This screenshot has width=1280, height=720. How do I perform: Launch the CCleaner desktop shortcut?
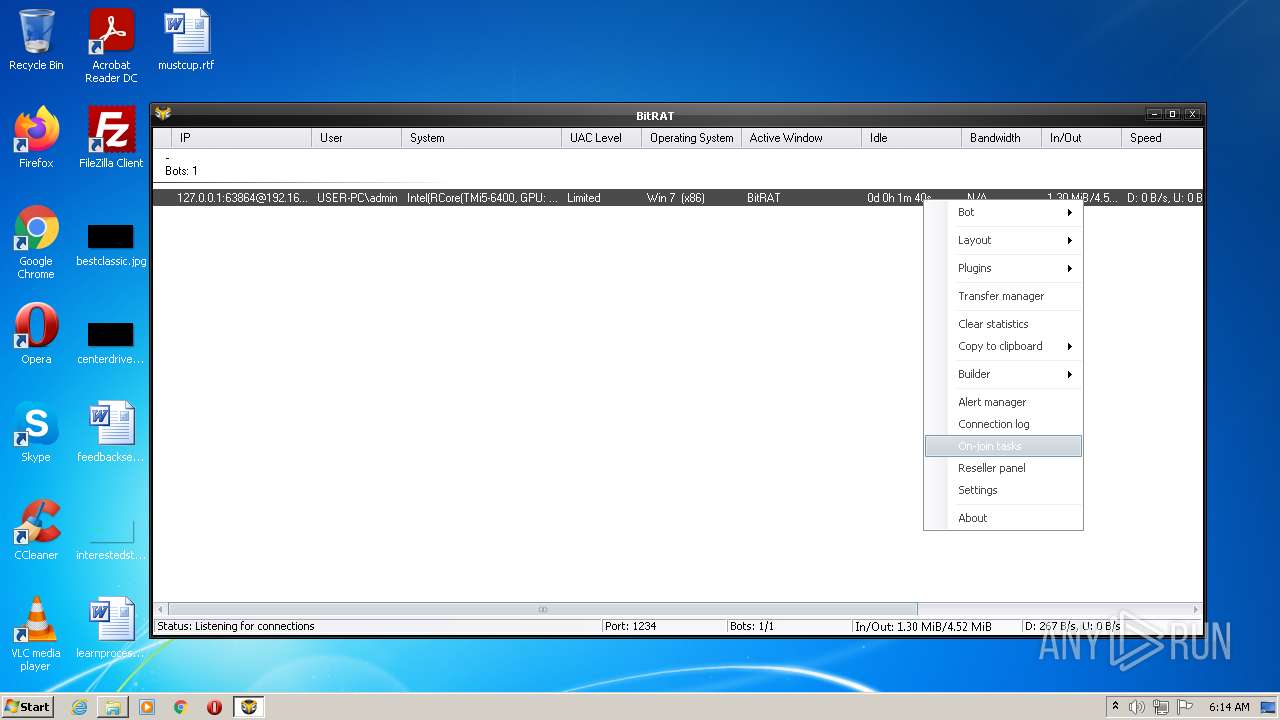point(36,530)
